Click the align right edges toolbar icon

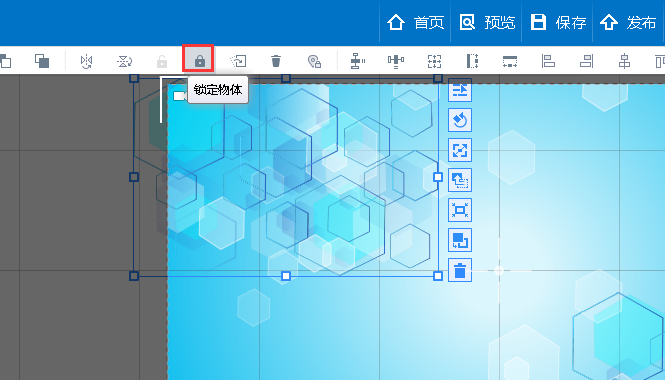(586, 61)
